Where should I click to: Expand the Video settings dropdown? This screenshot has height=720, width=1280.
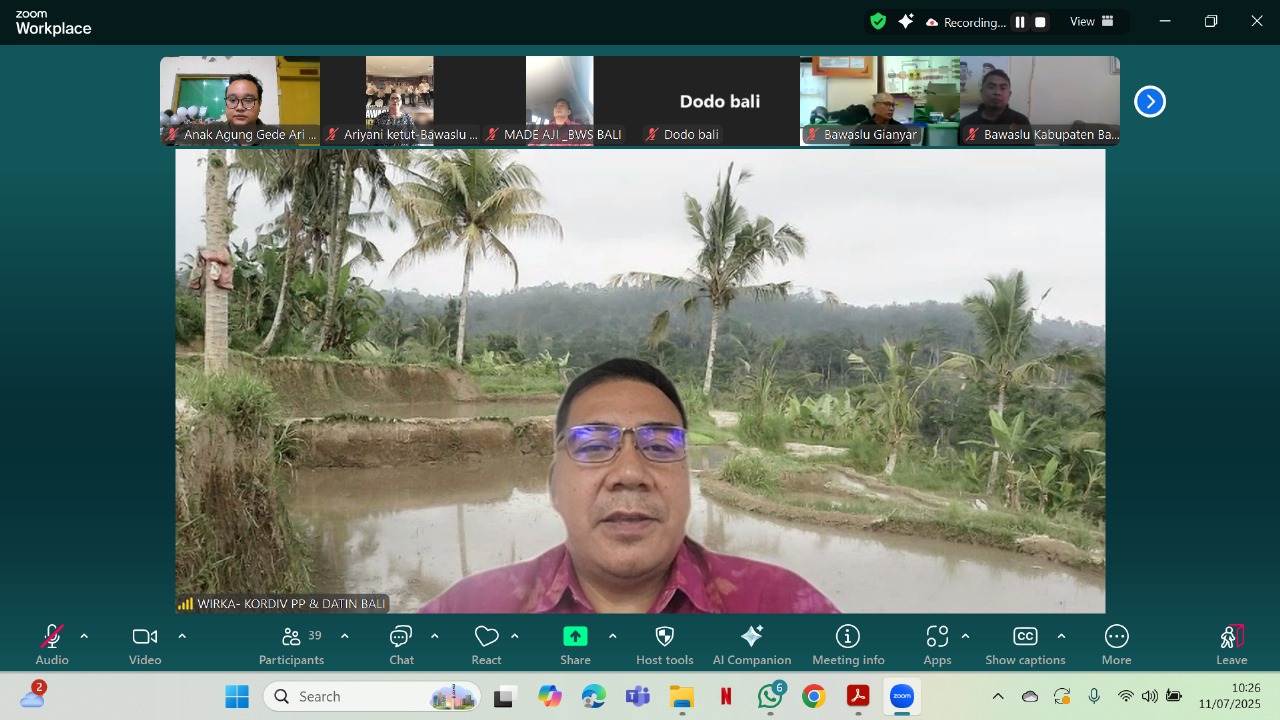click(x=182, y=634)
